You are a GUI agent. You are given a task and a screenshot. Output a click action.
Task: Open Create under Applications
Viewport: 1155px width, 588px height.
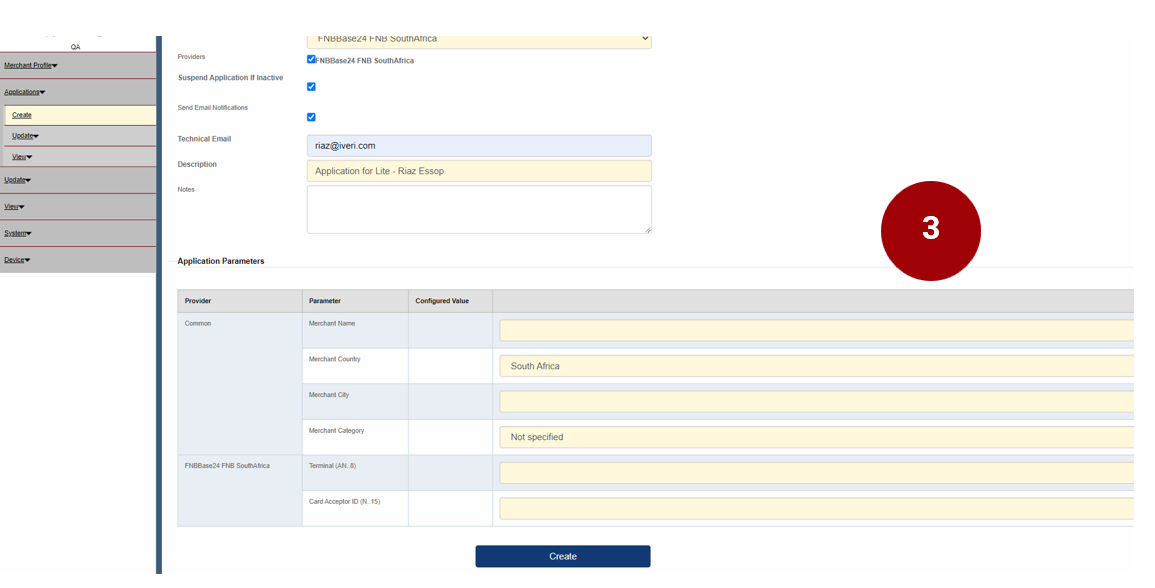(x=22, y=115)
